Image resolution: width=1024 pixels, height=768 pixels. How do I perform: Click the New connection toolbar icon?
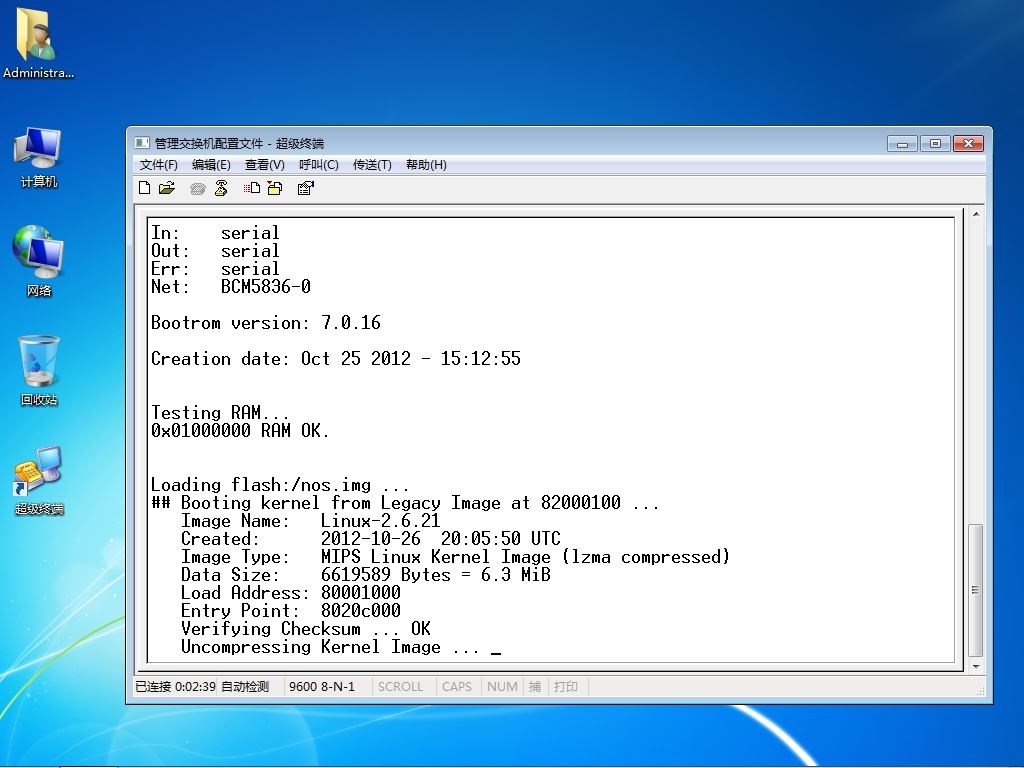(x=144, y=188)
